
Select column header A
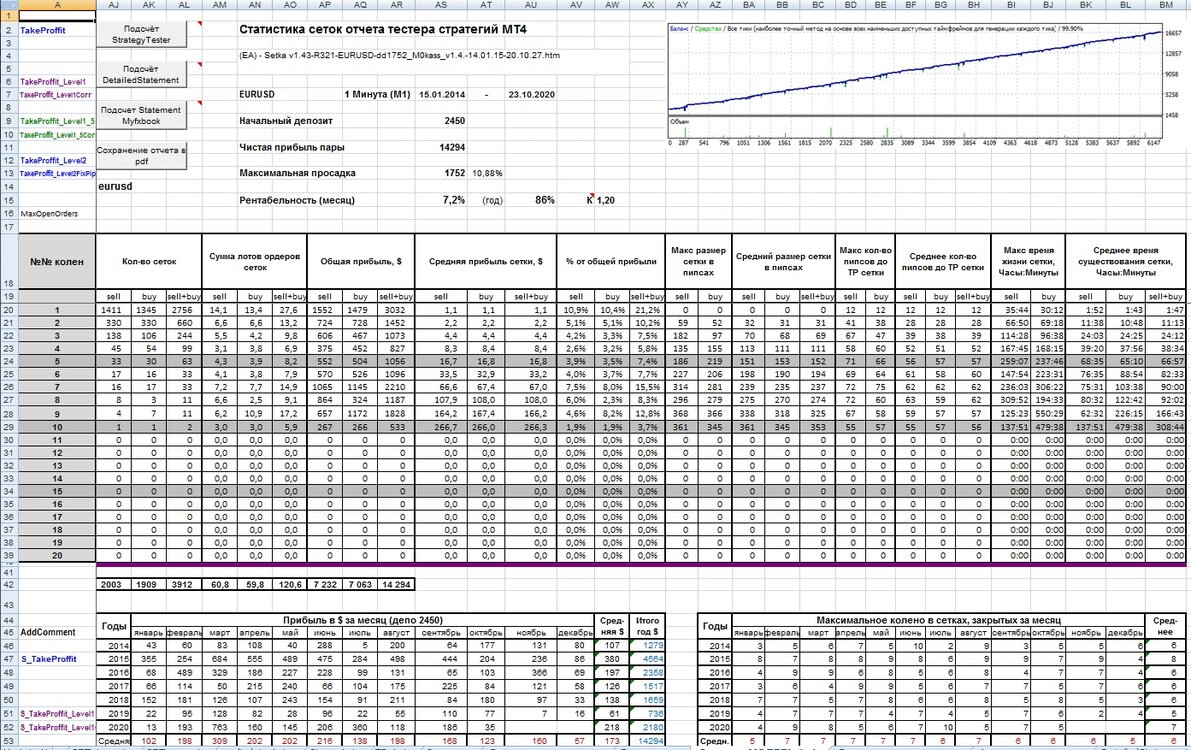click(x=57, y=5)
